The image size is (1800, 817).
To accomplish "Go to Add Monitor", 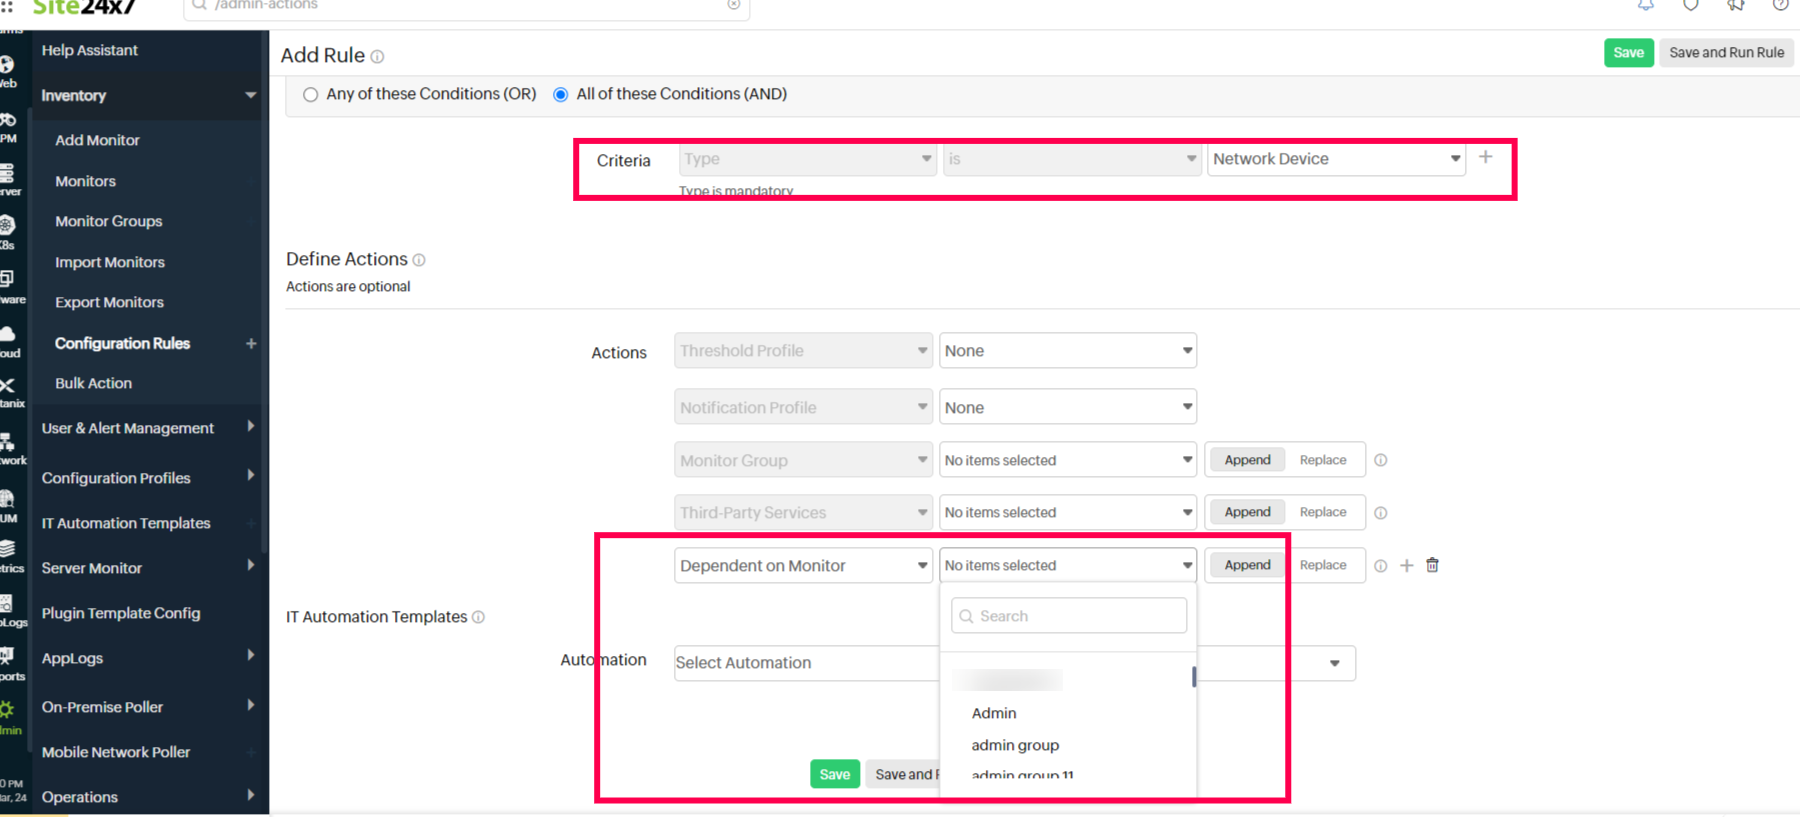I will 97,140.
